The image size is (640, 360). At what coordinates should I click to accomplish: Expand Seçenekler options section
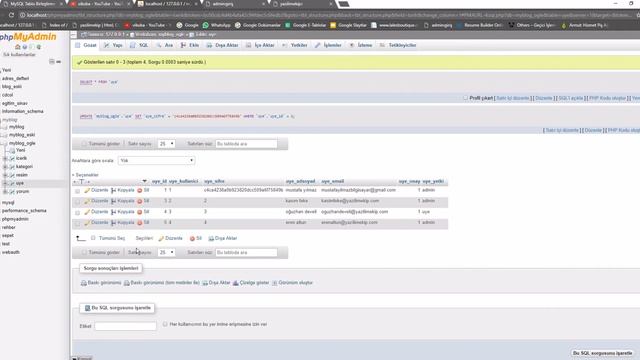coord(86,175)
